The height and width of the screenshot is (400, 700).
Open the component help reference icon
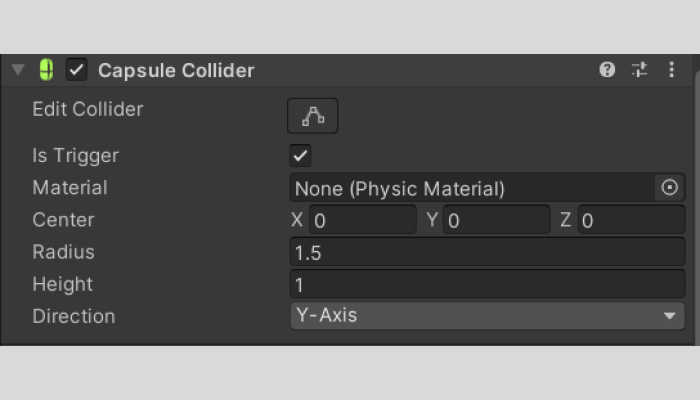click(607, 70)
